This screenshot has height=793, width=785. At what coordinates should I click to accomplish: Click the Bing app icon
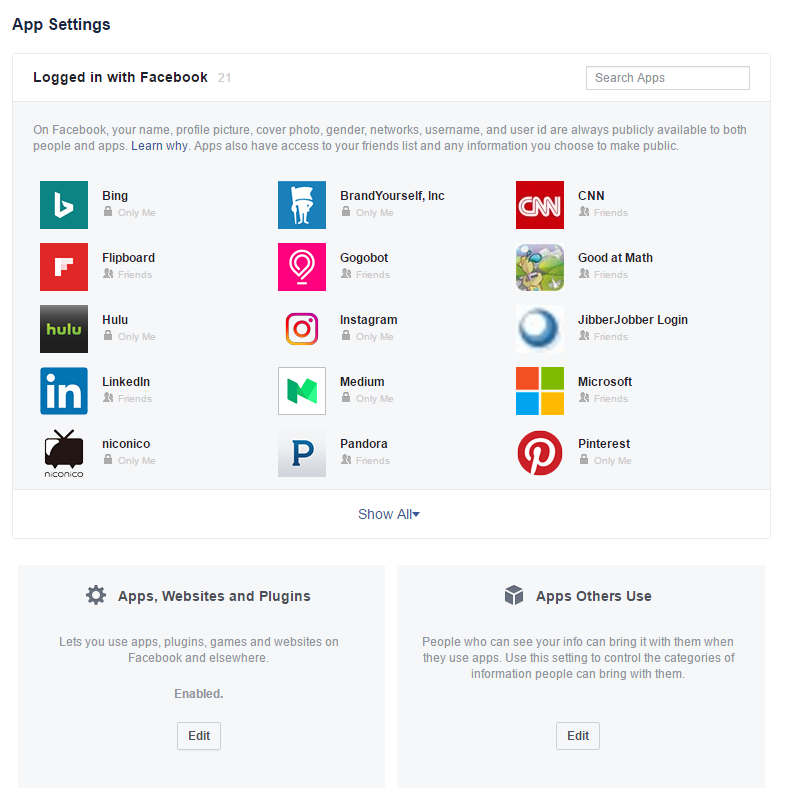(x=64, y=205)
